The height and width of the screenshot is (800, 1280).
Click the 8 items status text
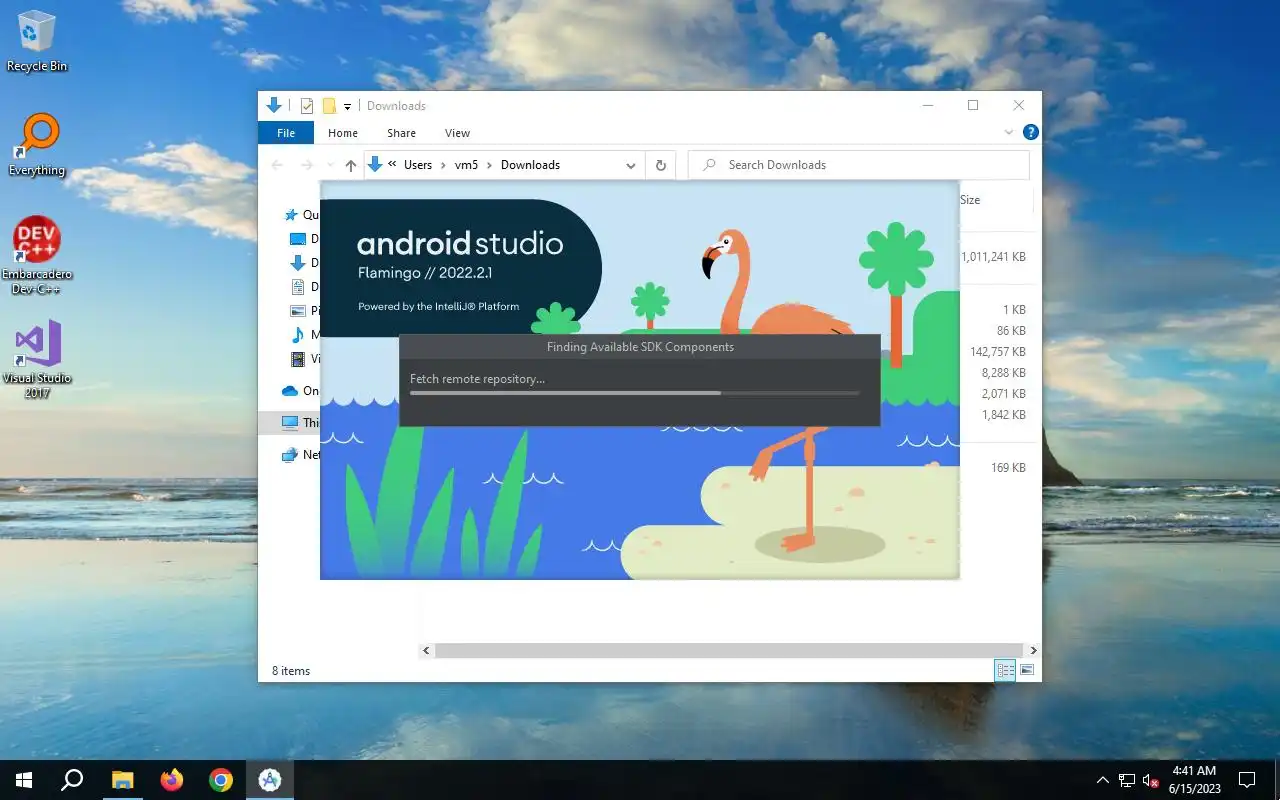tap(291, 671)
